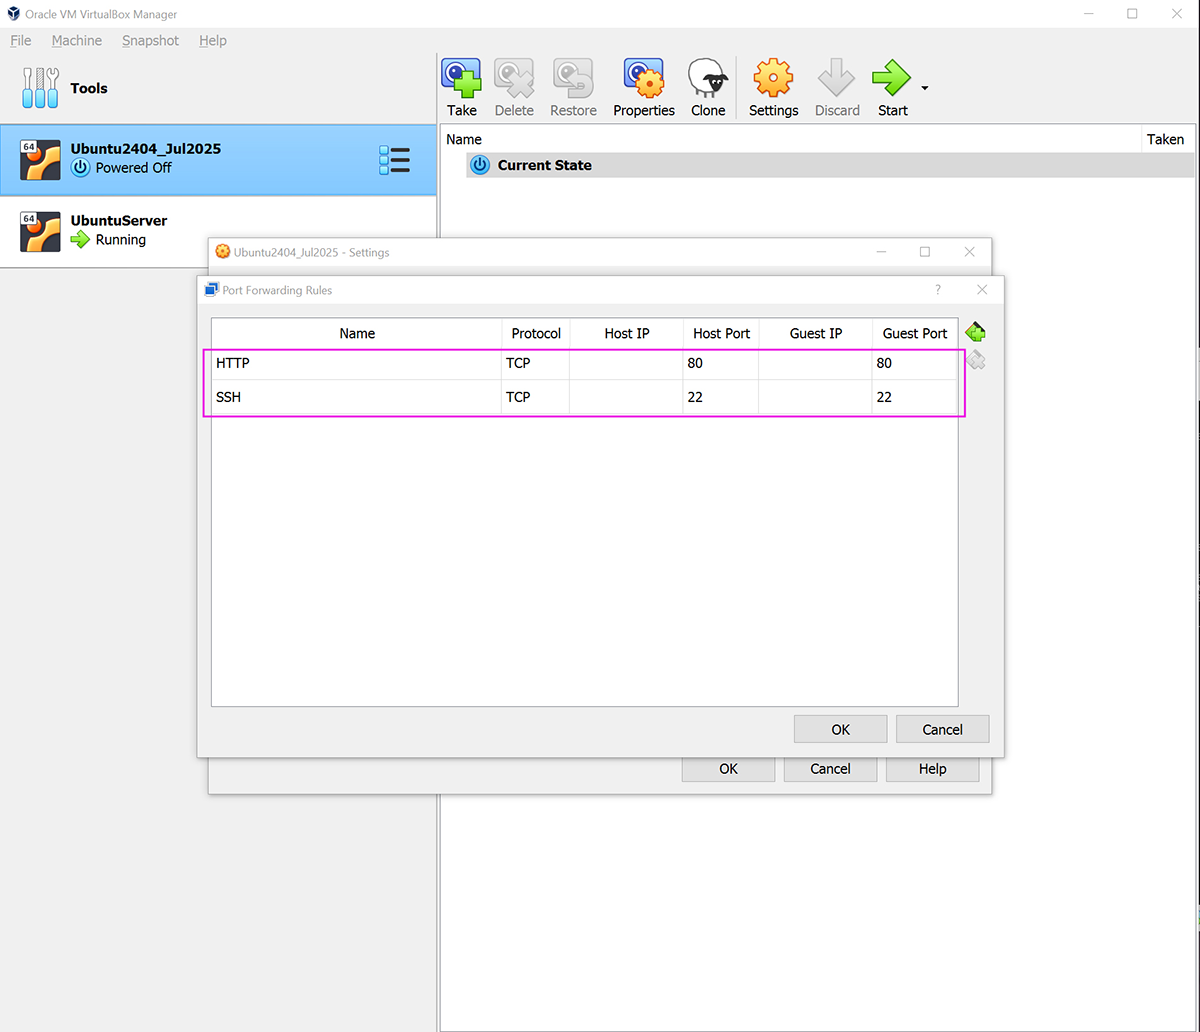
Task: Click the TCP protocol cell for SSH
Action: (x=536, y=397)
